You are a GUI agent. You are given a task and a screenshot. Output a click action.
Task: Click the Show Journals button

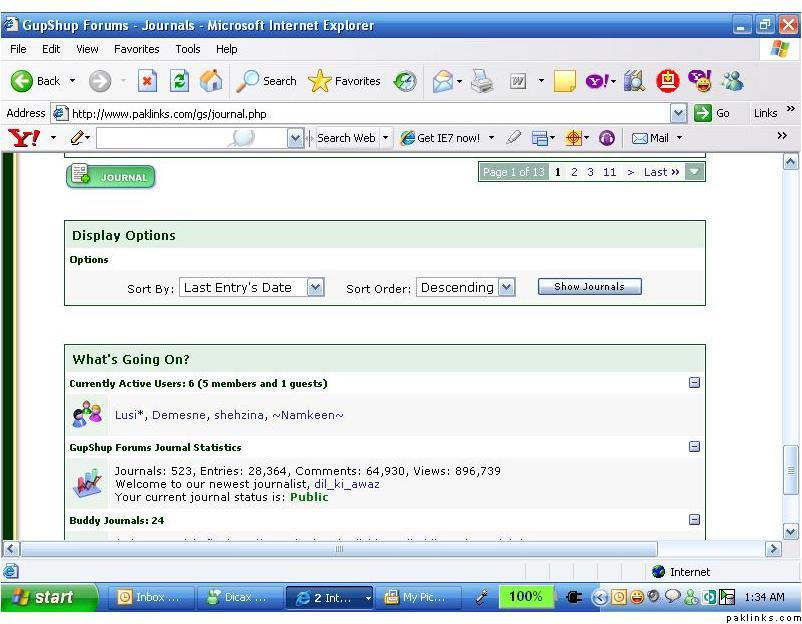(x=589, y=287)
